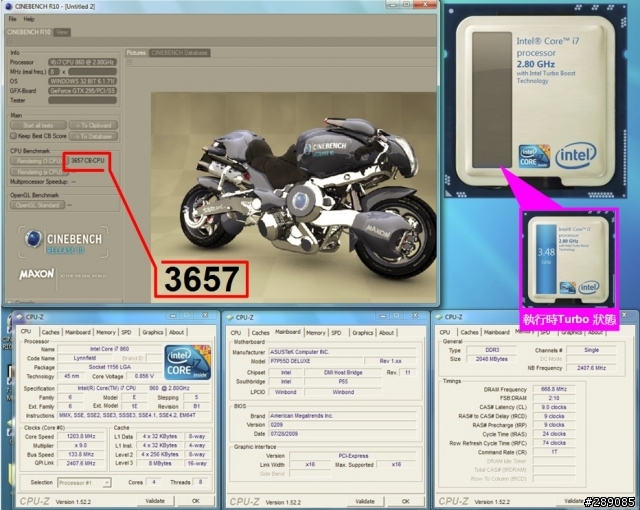Click the DRAM Frequency value 668.8 MHz
Image resolution: width=640 pixels, height=510 pixels.
tap(553, 389)
